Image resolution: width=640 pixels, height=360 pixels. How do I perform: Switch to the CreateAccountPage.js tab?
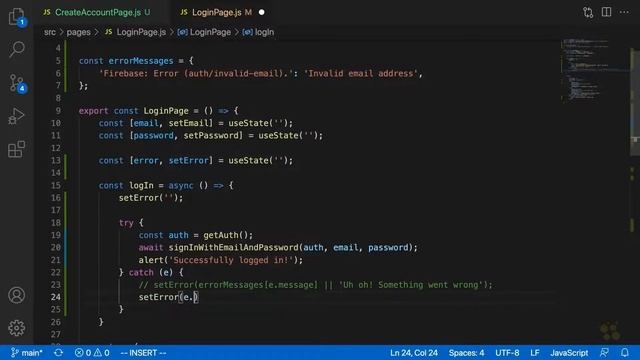pyautogui.click(x=97, y=13)
